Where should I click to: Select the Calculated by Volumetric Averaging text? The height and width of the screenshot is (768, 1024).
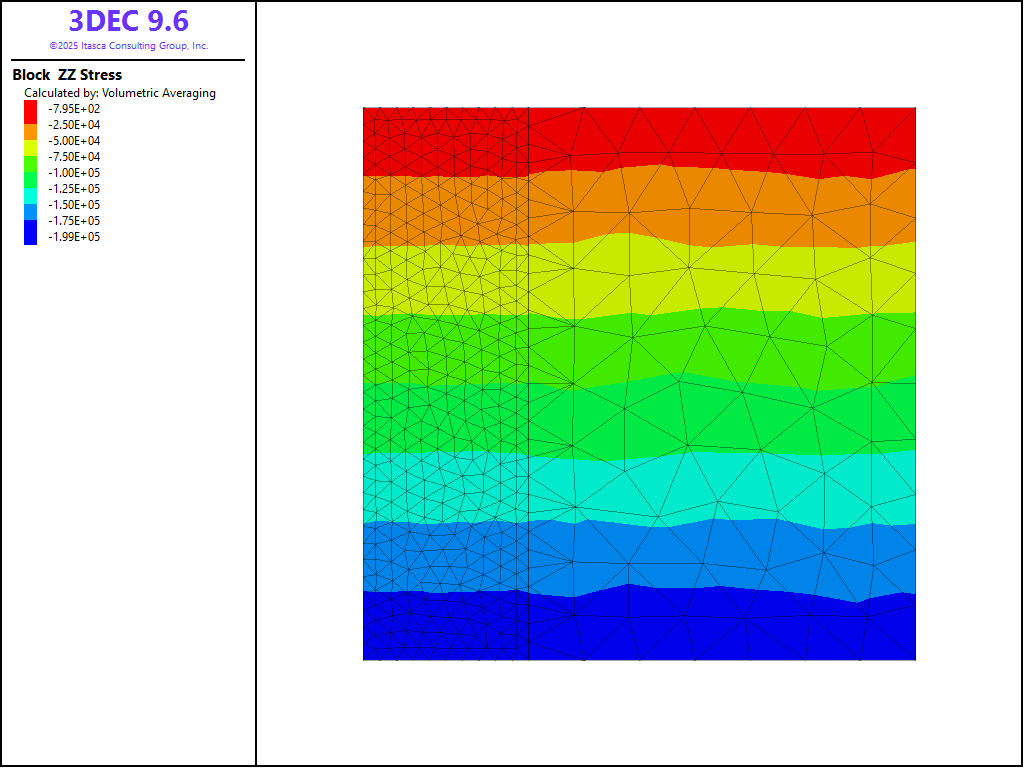click(x=120, y=93)
